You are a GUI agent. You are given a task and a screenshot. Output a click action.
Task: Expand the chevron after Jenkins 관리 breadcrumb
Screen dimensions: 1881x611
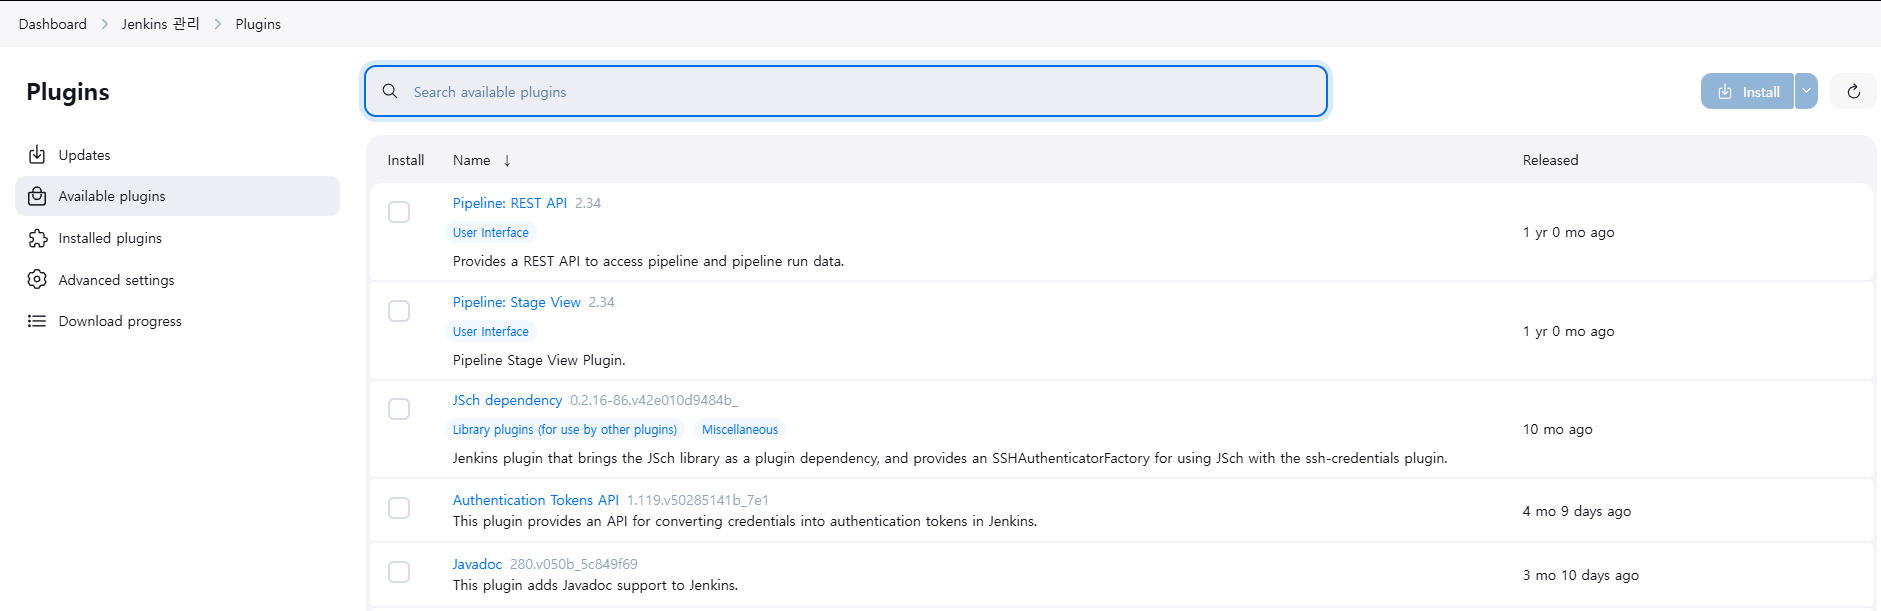[217, 24]
